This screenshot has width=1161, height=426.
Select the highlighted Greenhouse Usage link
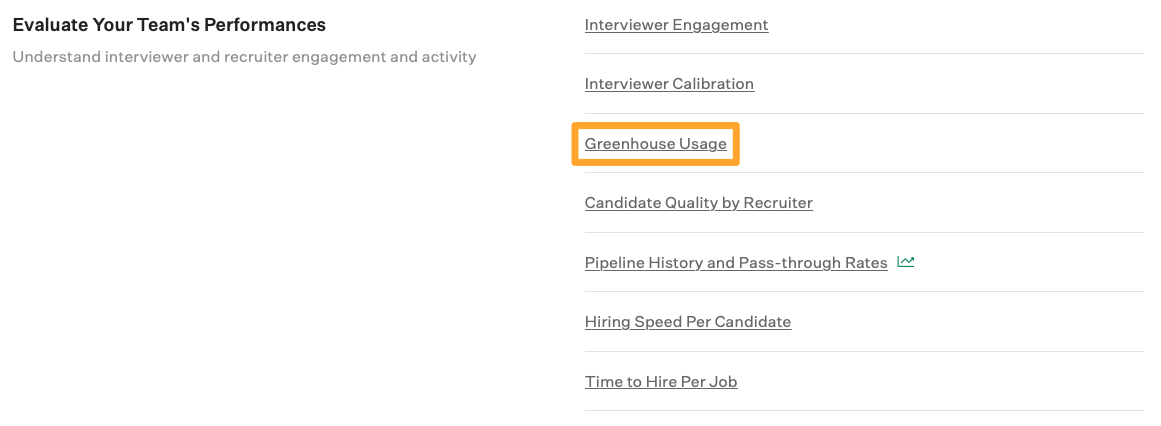656,144
